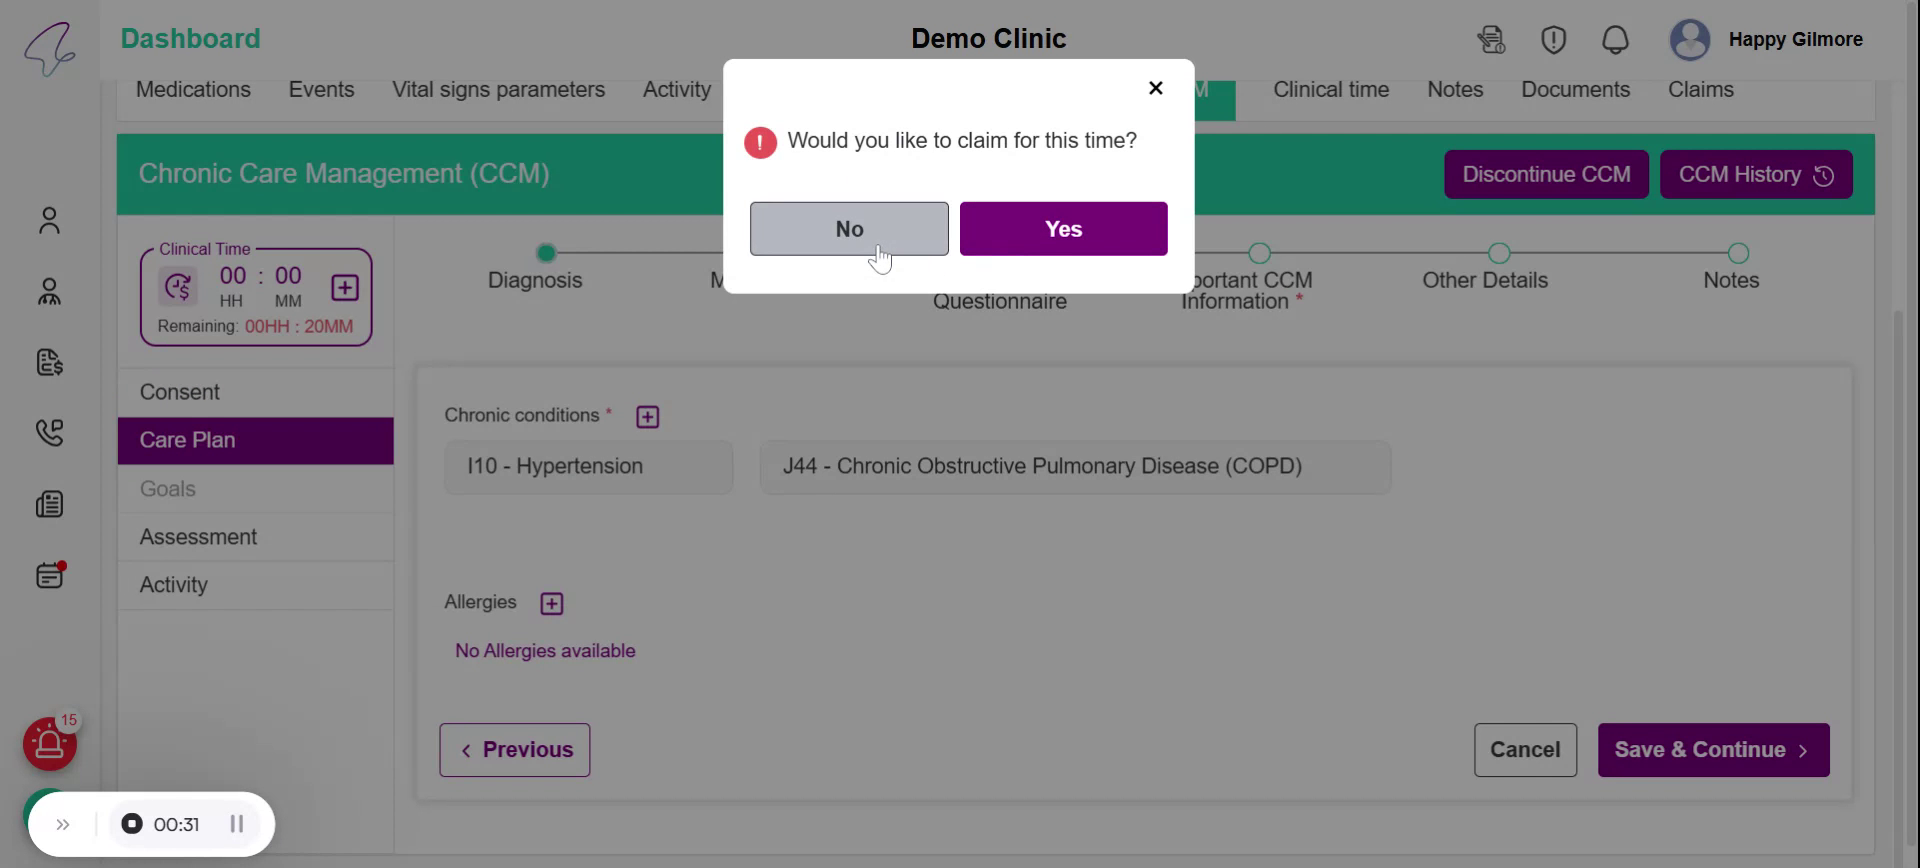Pause the screen recording
This screenshot has width=1920, height=868.
tap(237, 824)
